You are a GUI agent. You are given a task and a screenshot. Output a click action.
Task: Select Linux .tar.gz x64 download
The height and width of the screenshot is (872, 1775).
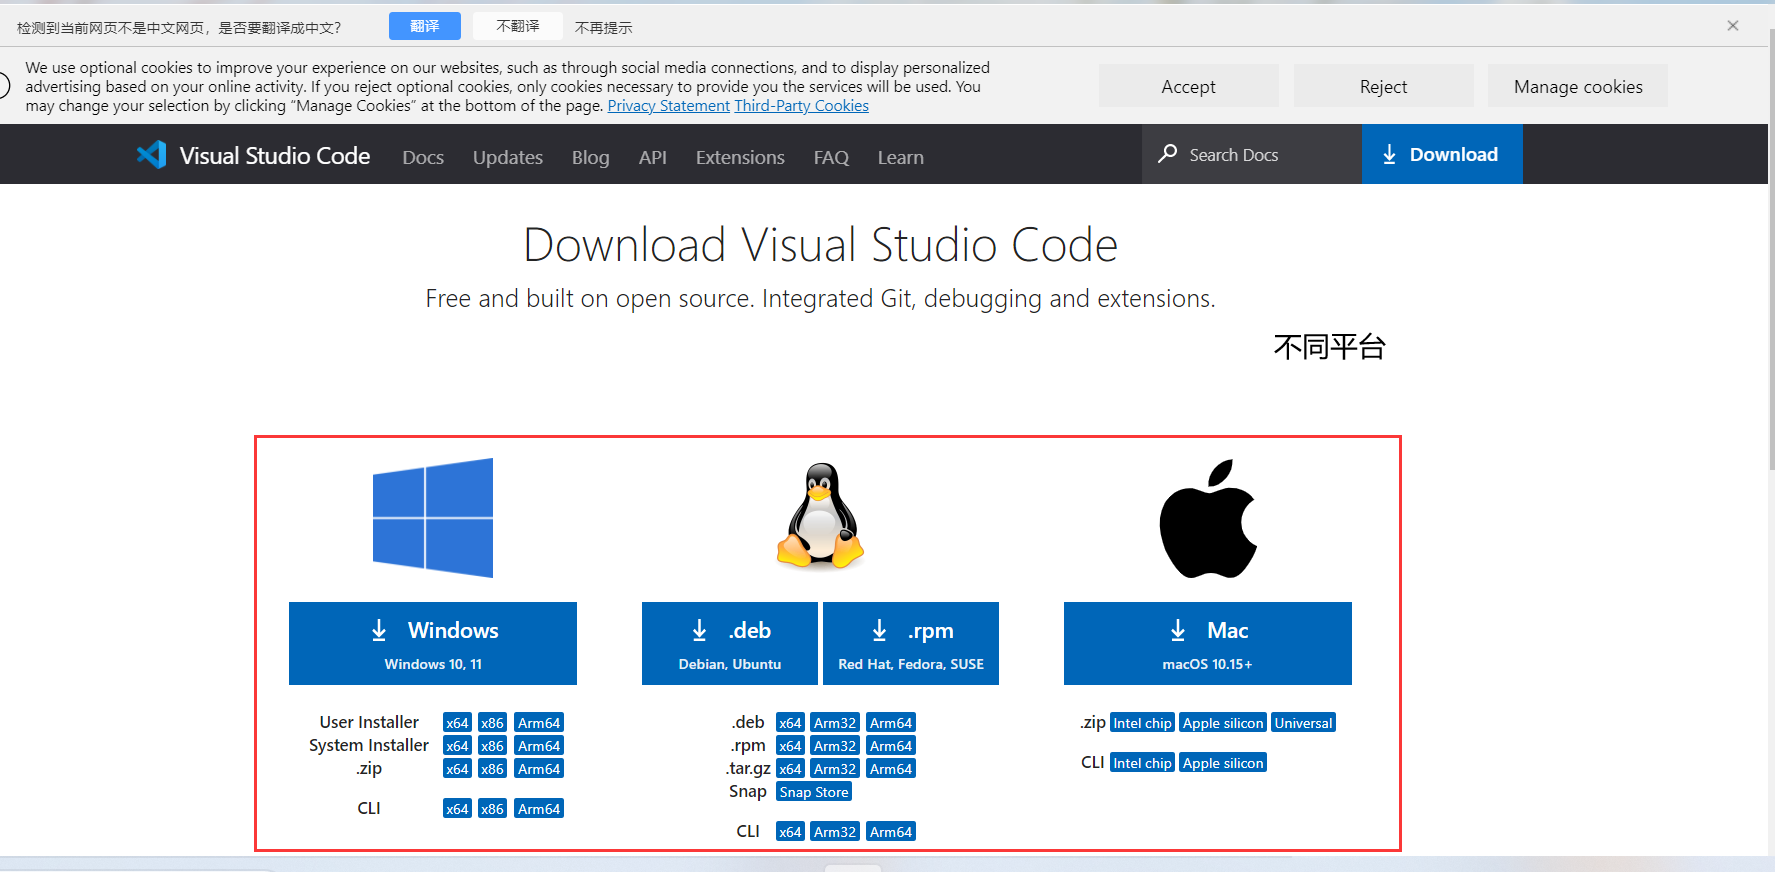790,768
